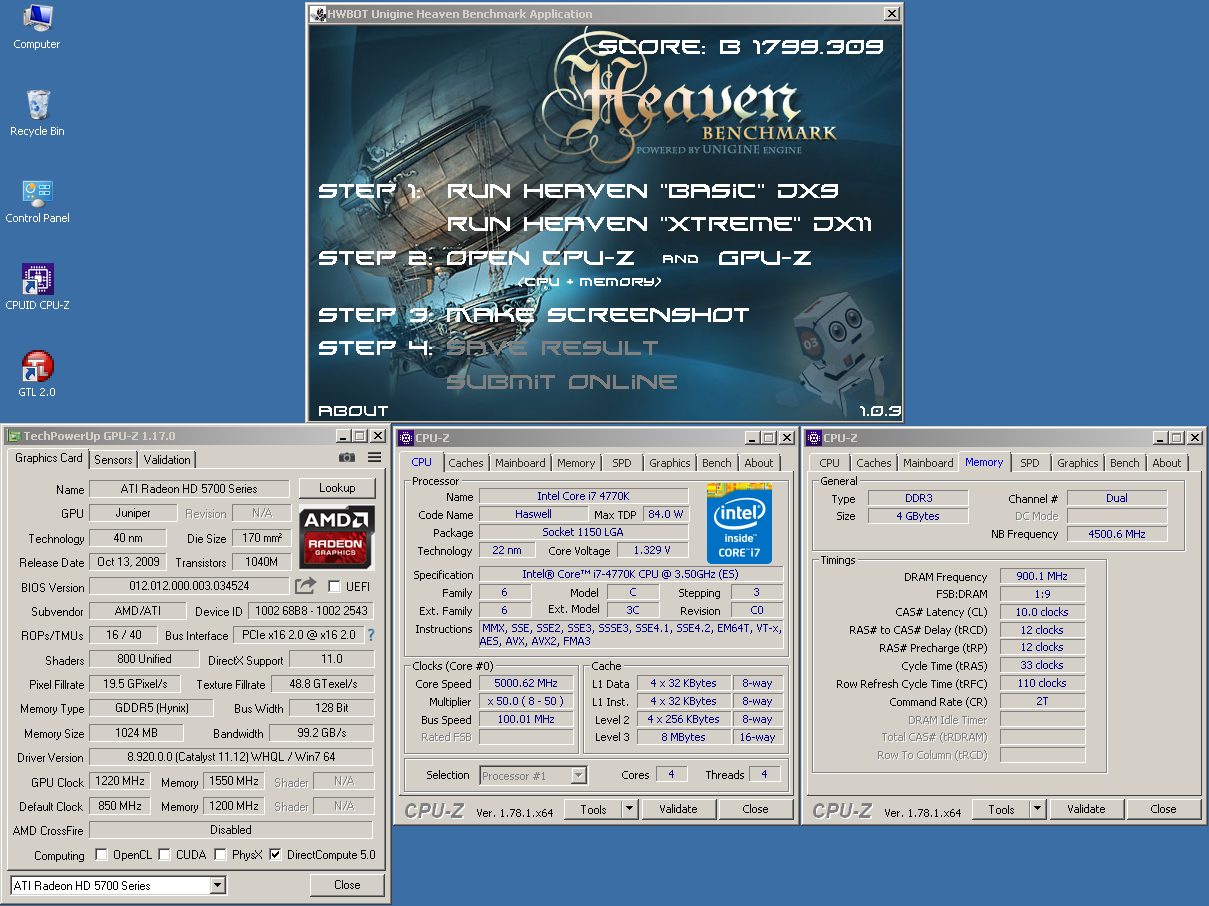Click the GPU Name field in GPU-Z

click(190, 489)
